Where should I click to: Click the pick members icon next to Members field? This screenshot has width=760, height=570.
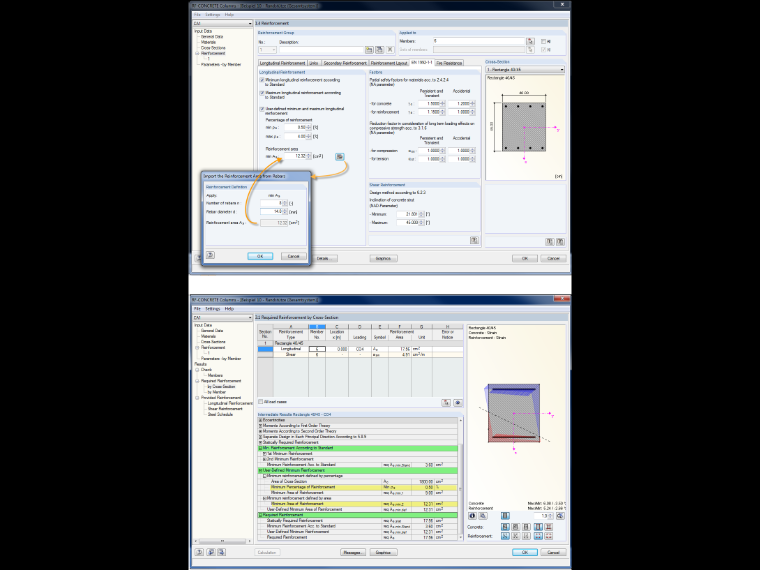[531, 41]
